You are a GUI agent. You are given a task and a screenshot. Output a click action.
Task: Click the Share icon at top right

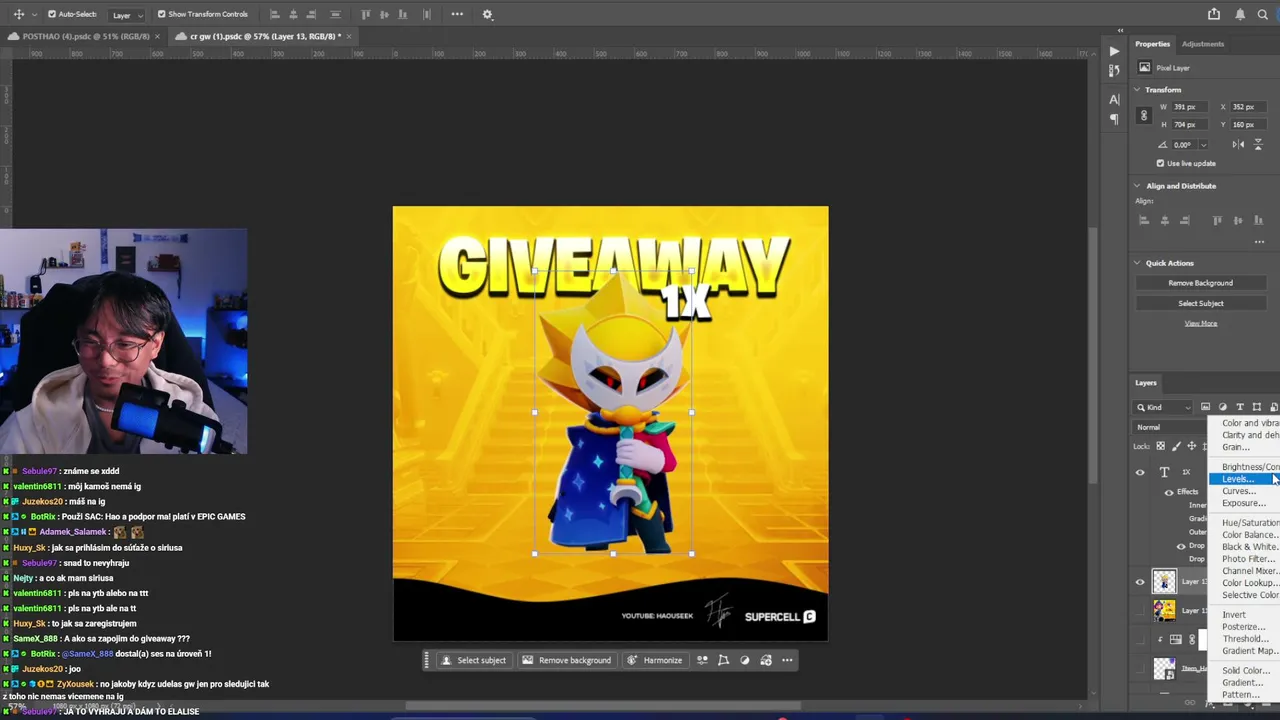(1214, 14)
